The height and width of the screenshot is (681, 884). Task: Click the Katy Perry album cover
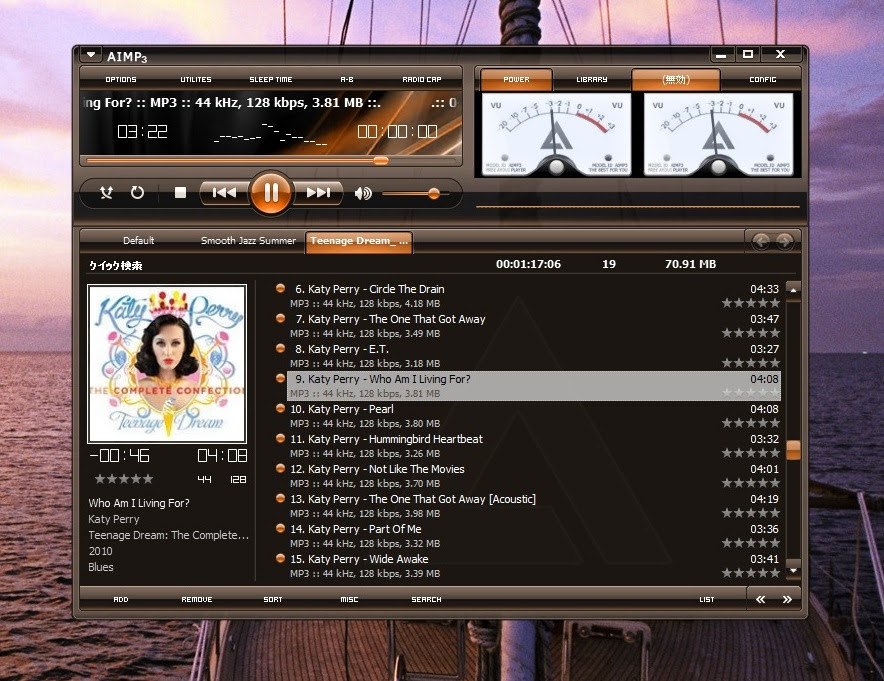(x=167, y=364)
